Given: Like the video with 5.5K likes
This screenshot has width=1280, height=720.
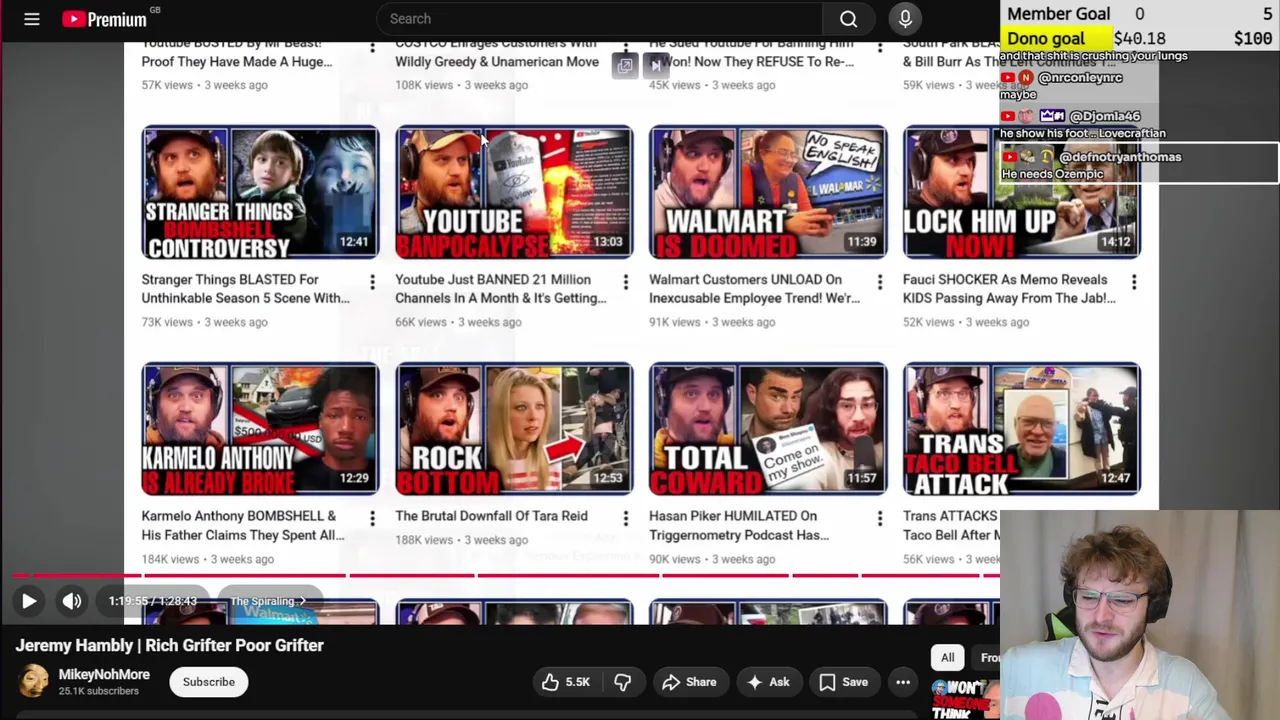Looking at the screenshot, I should (x=565, y=682).
